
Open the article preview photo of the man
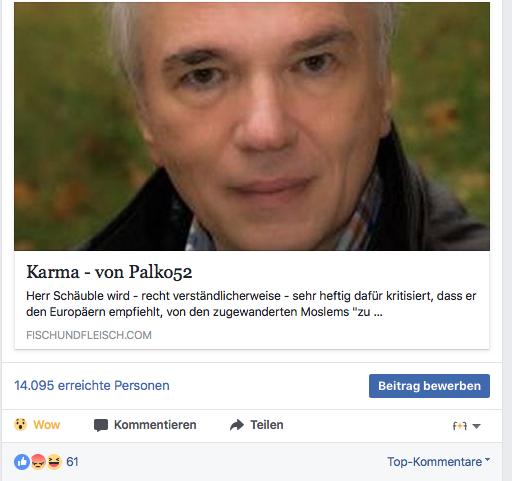tap(252, 126)
